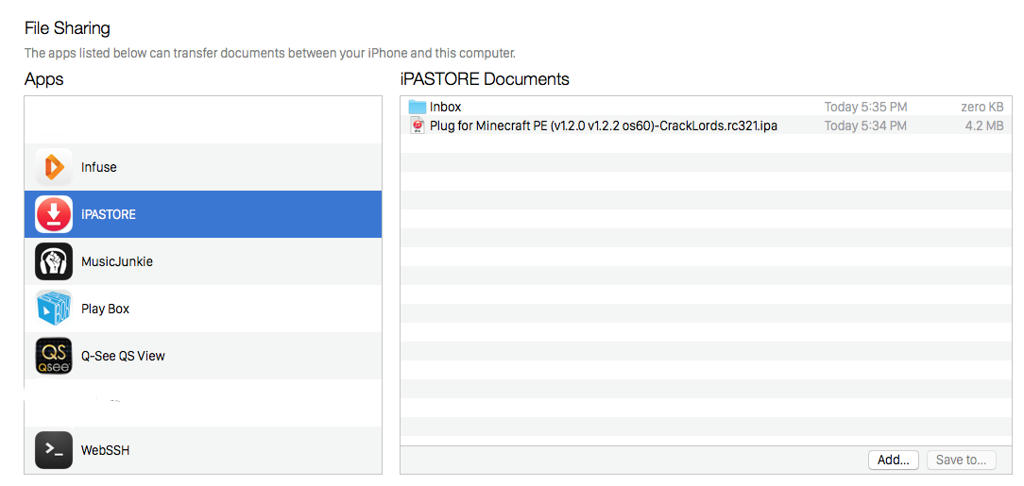Select the MusicJunkie app name
The width and height of the screenshot is (1024, 486).
(x=117, y=261)
